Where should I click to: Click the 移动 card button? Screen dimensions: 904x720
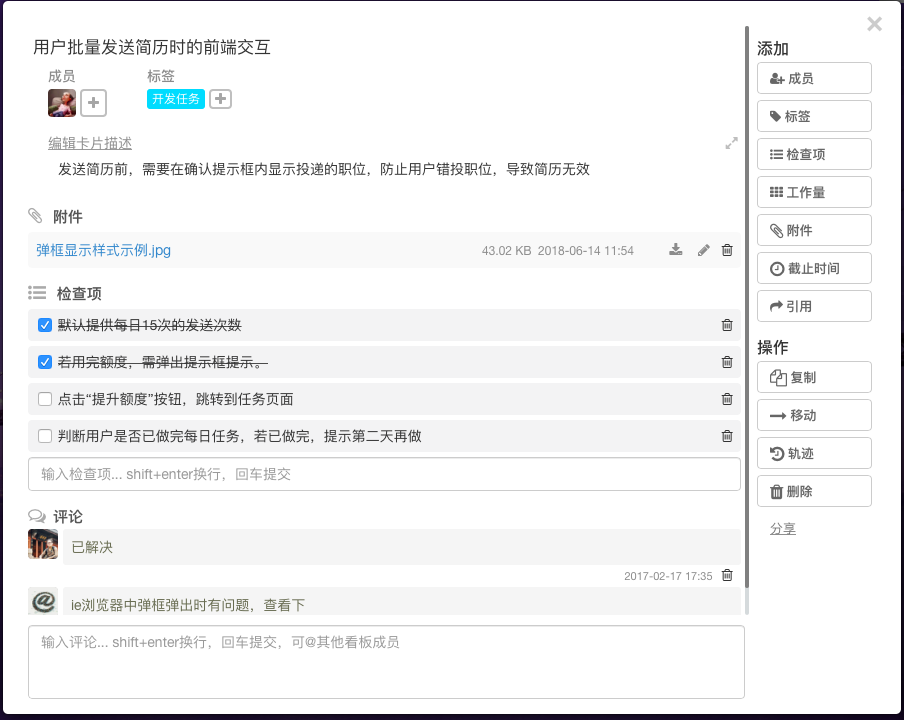814,415
